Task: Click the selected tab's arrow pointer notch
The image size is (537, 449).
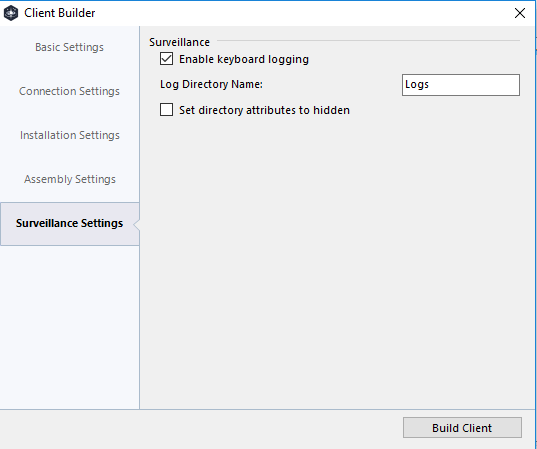Action: pyautogui.click(x=136, y=225)
